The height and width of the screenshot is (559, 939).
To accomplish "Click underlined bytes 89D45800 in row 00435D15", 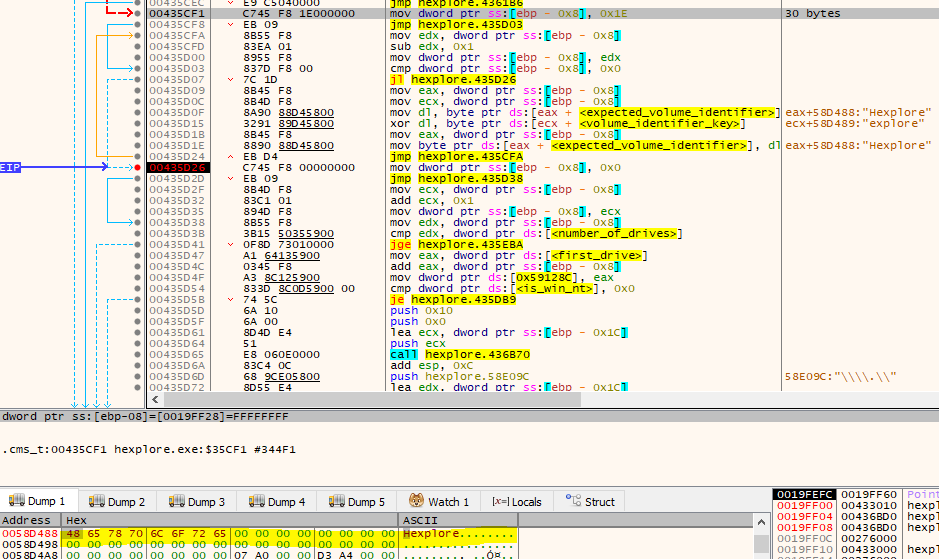I will (x=306, y=123).
